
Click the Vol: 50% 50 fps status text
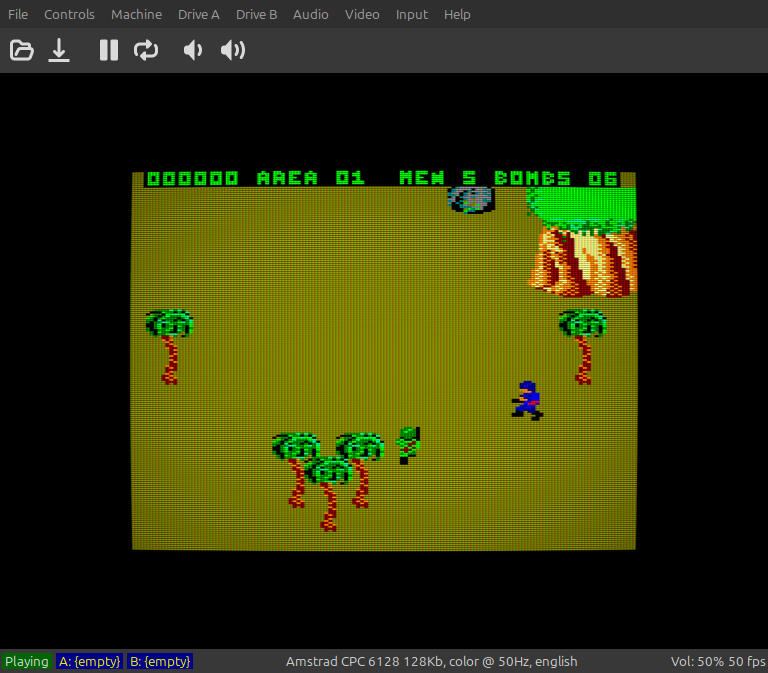[x=717, y=661]
